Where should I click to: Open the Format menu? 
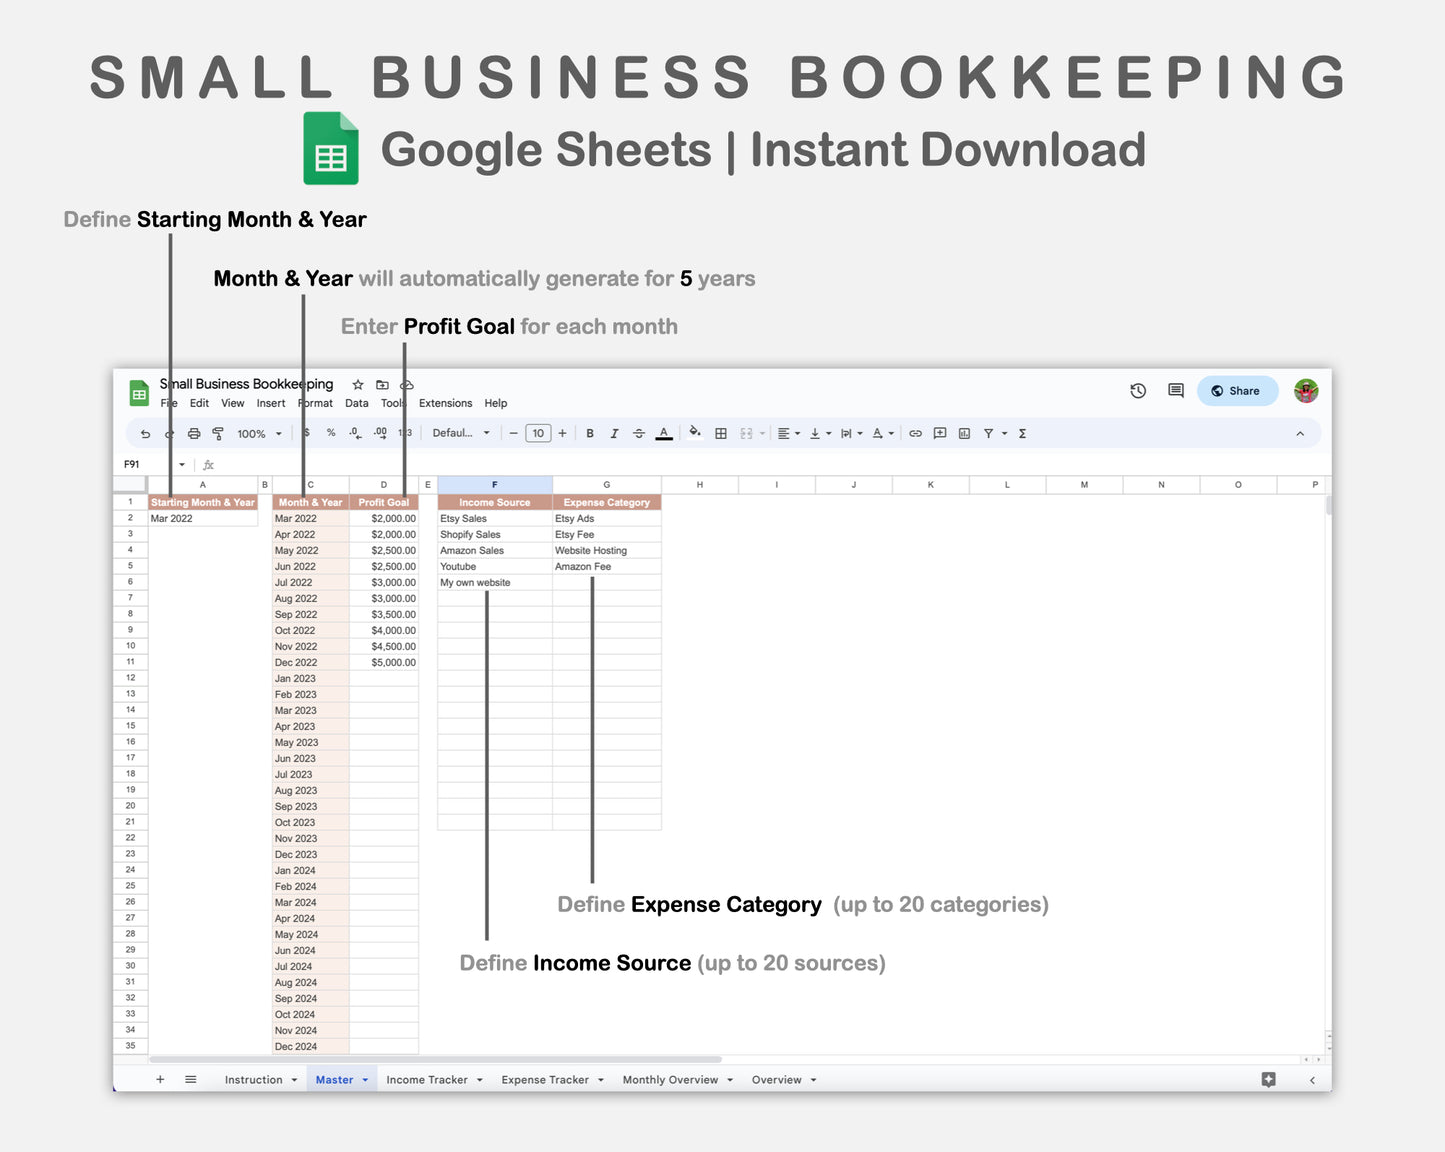point(315,403)
